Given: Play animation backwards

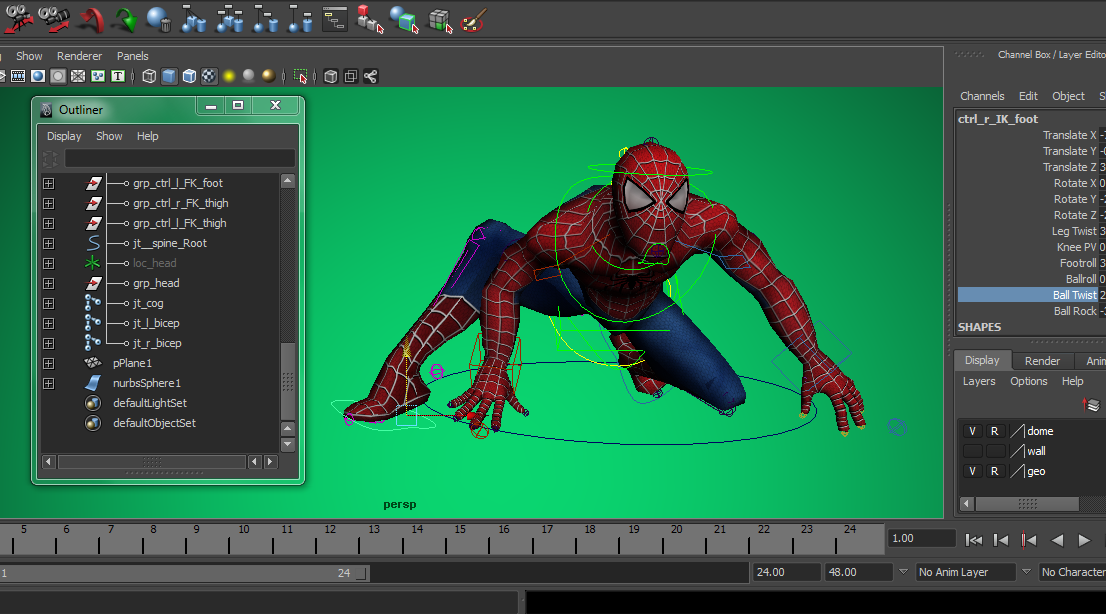Looking at the screenshot, I should [1057, 540].
